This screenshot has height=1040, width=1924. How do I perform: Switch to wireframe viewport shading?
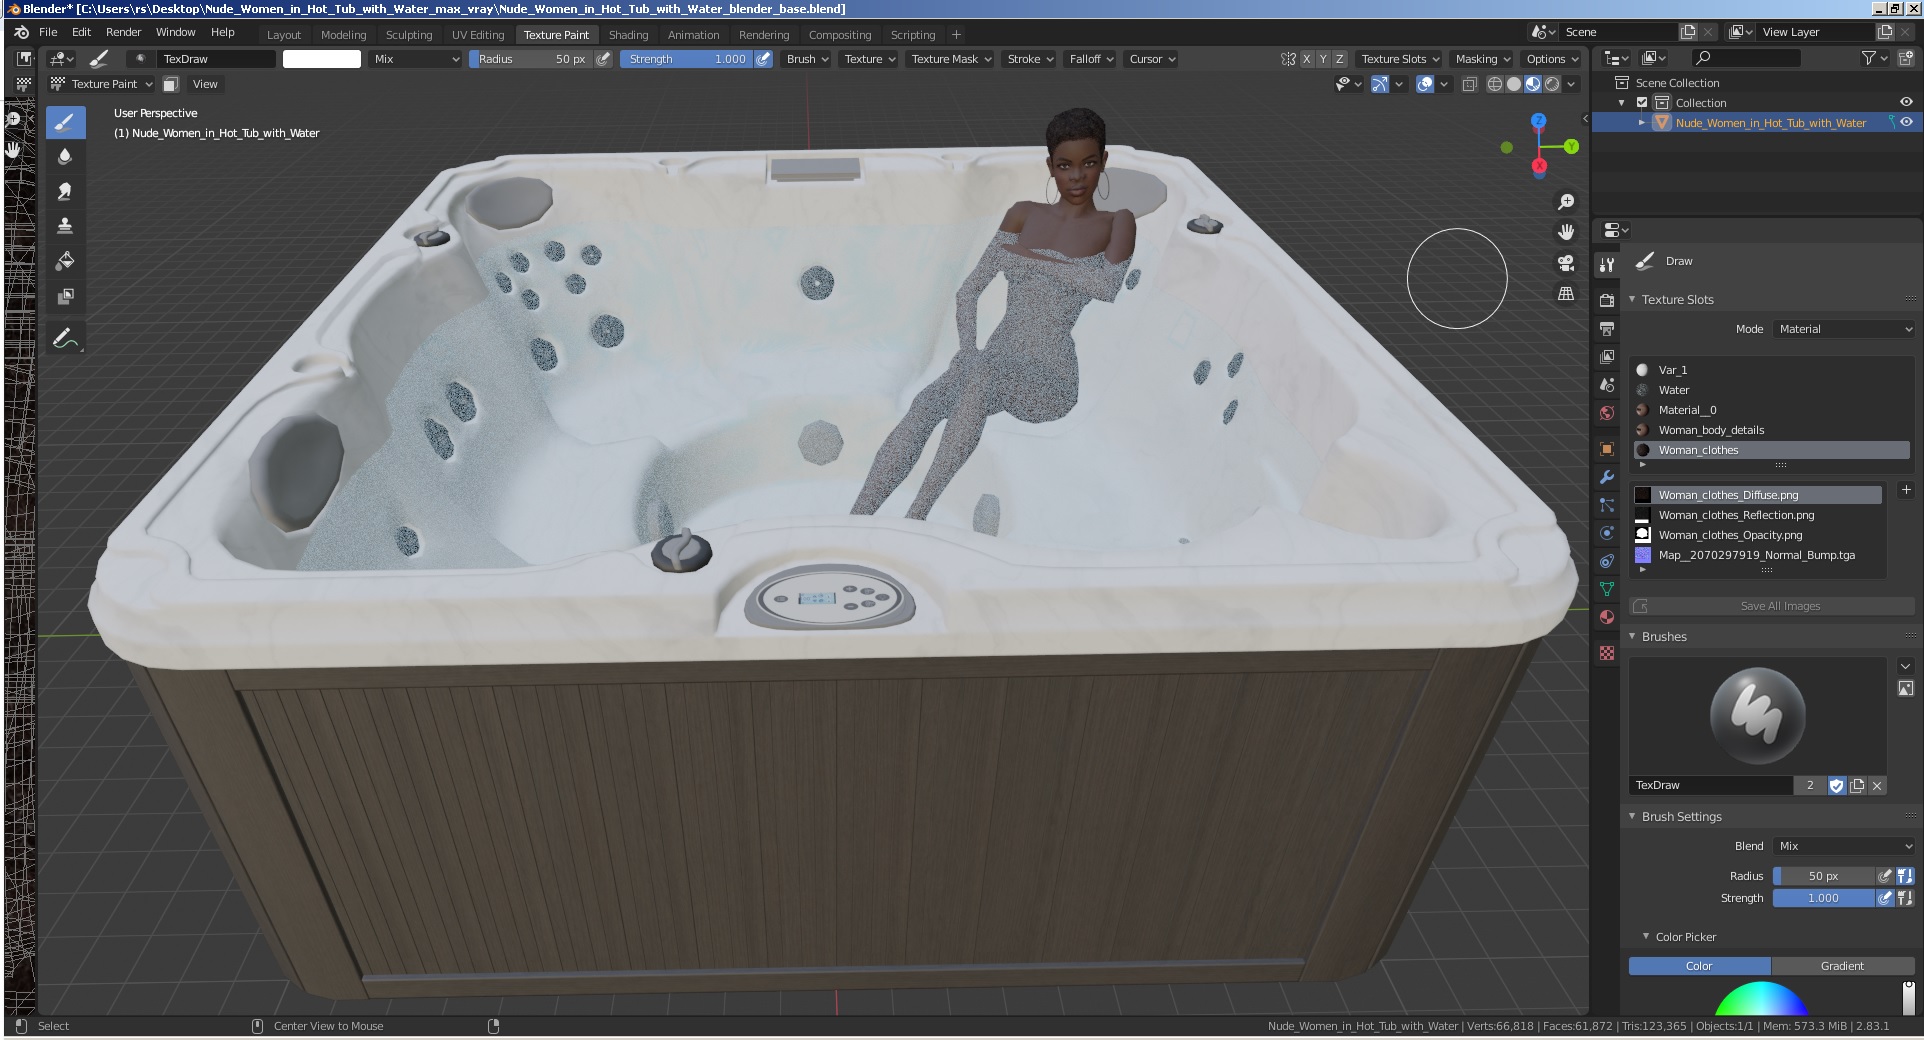click(x=1495, y=84)
